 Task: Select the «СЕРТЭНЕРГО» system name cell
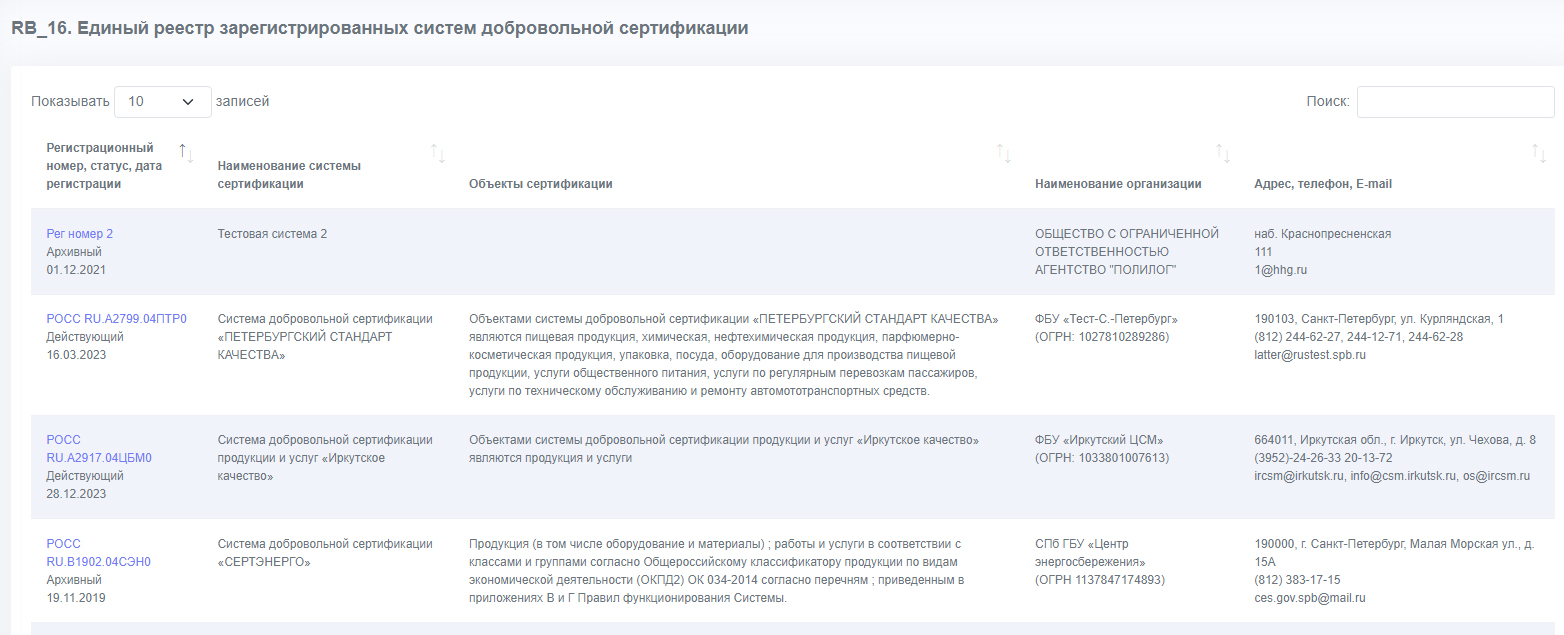[x=325, y=553]
